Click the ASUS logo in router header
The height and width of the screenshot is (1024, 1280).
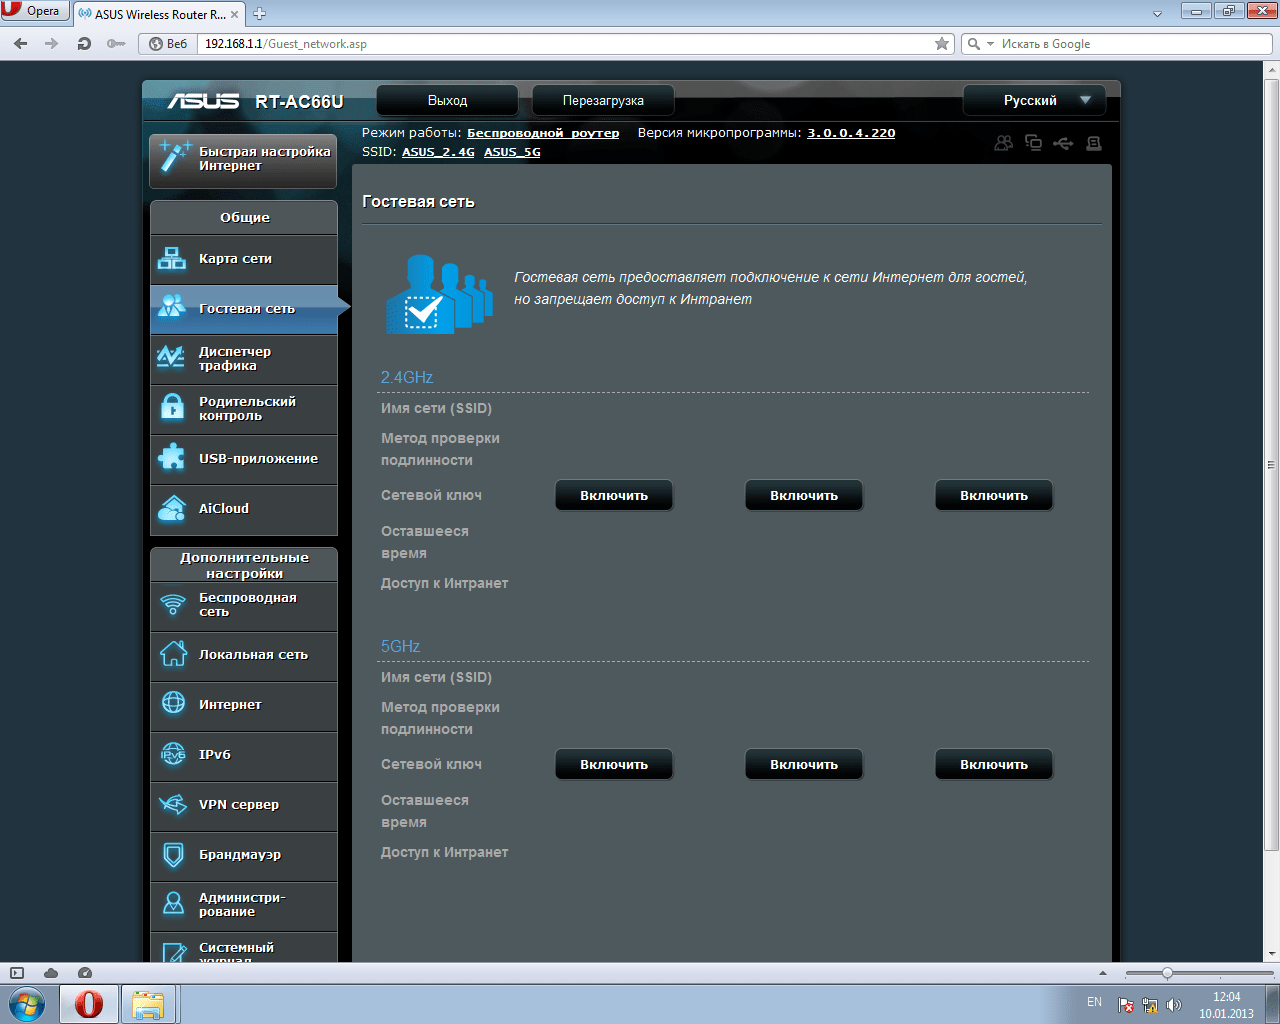(203, 101)
